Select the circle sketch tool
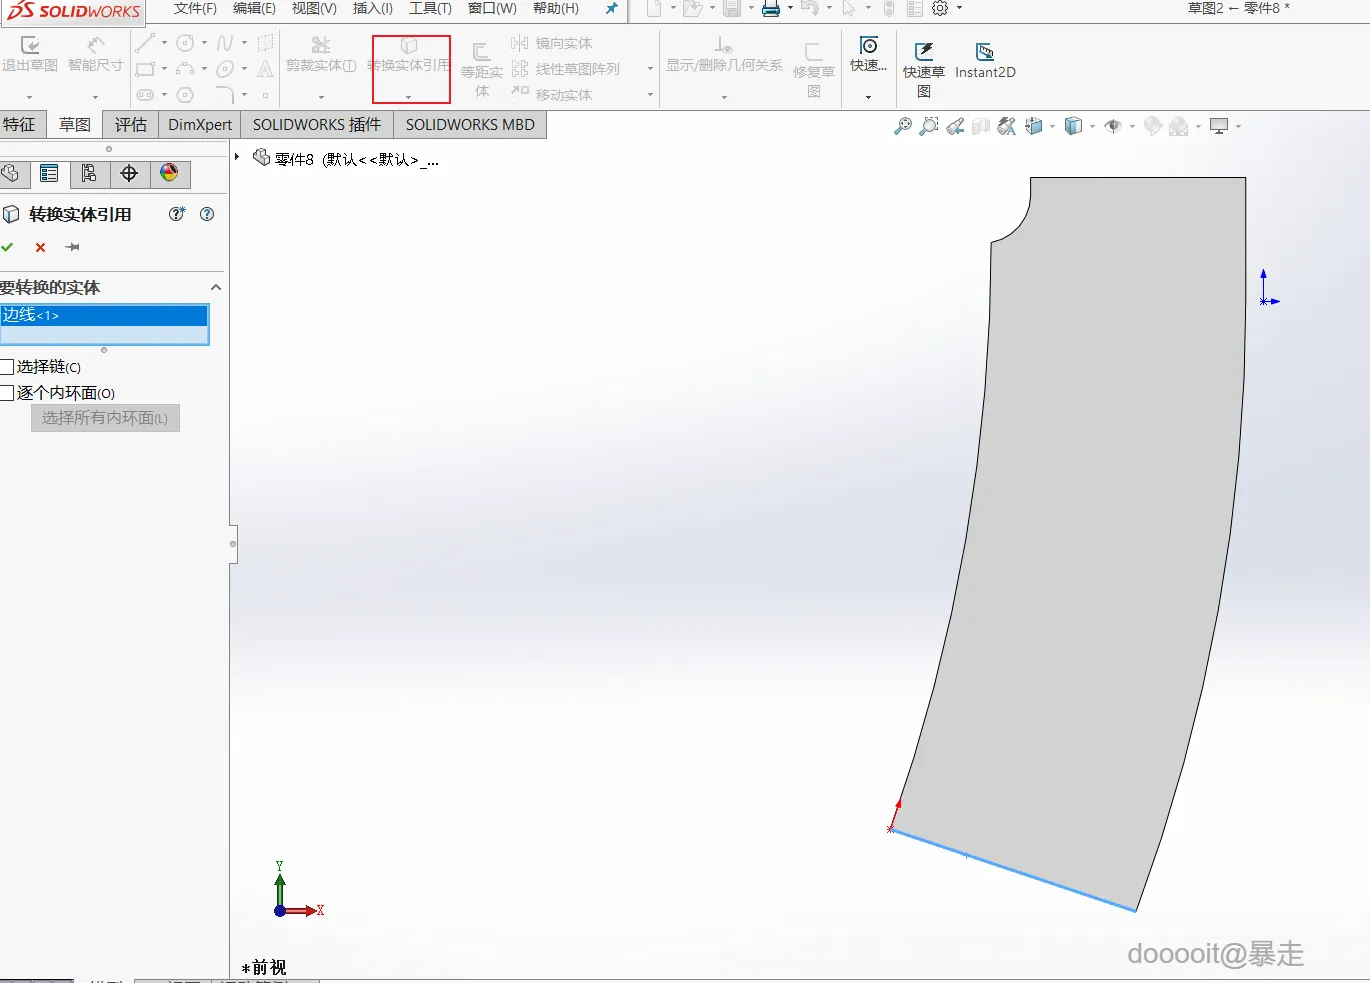 click(x=185, y=43)
